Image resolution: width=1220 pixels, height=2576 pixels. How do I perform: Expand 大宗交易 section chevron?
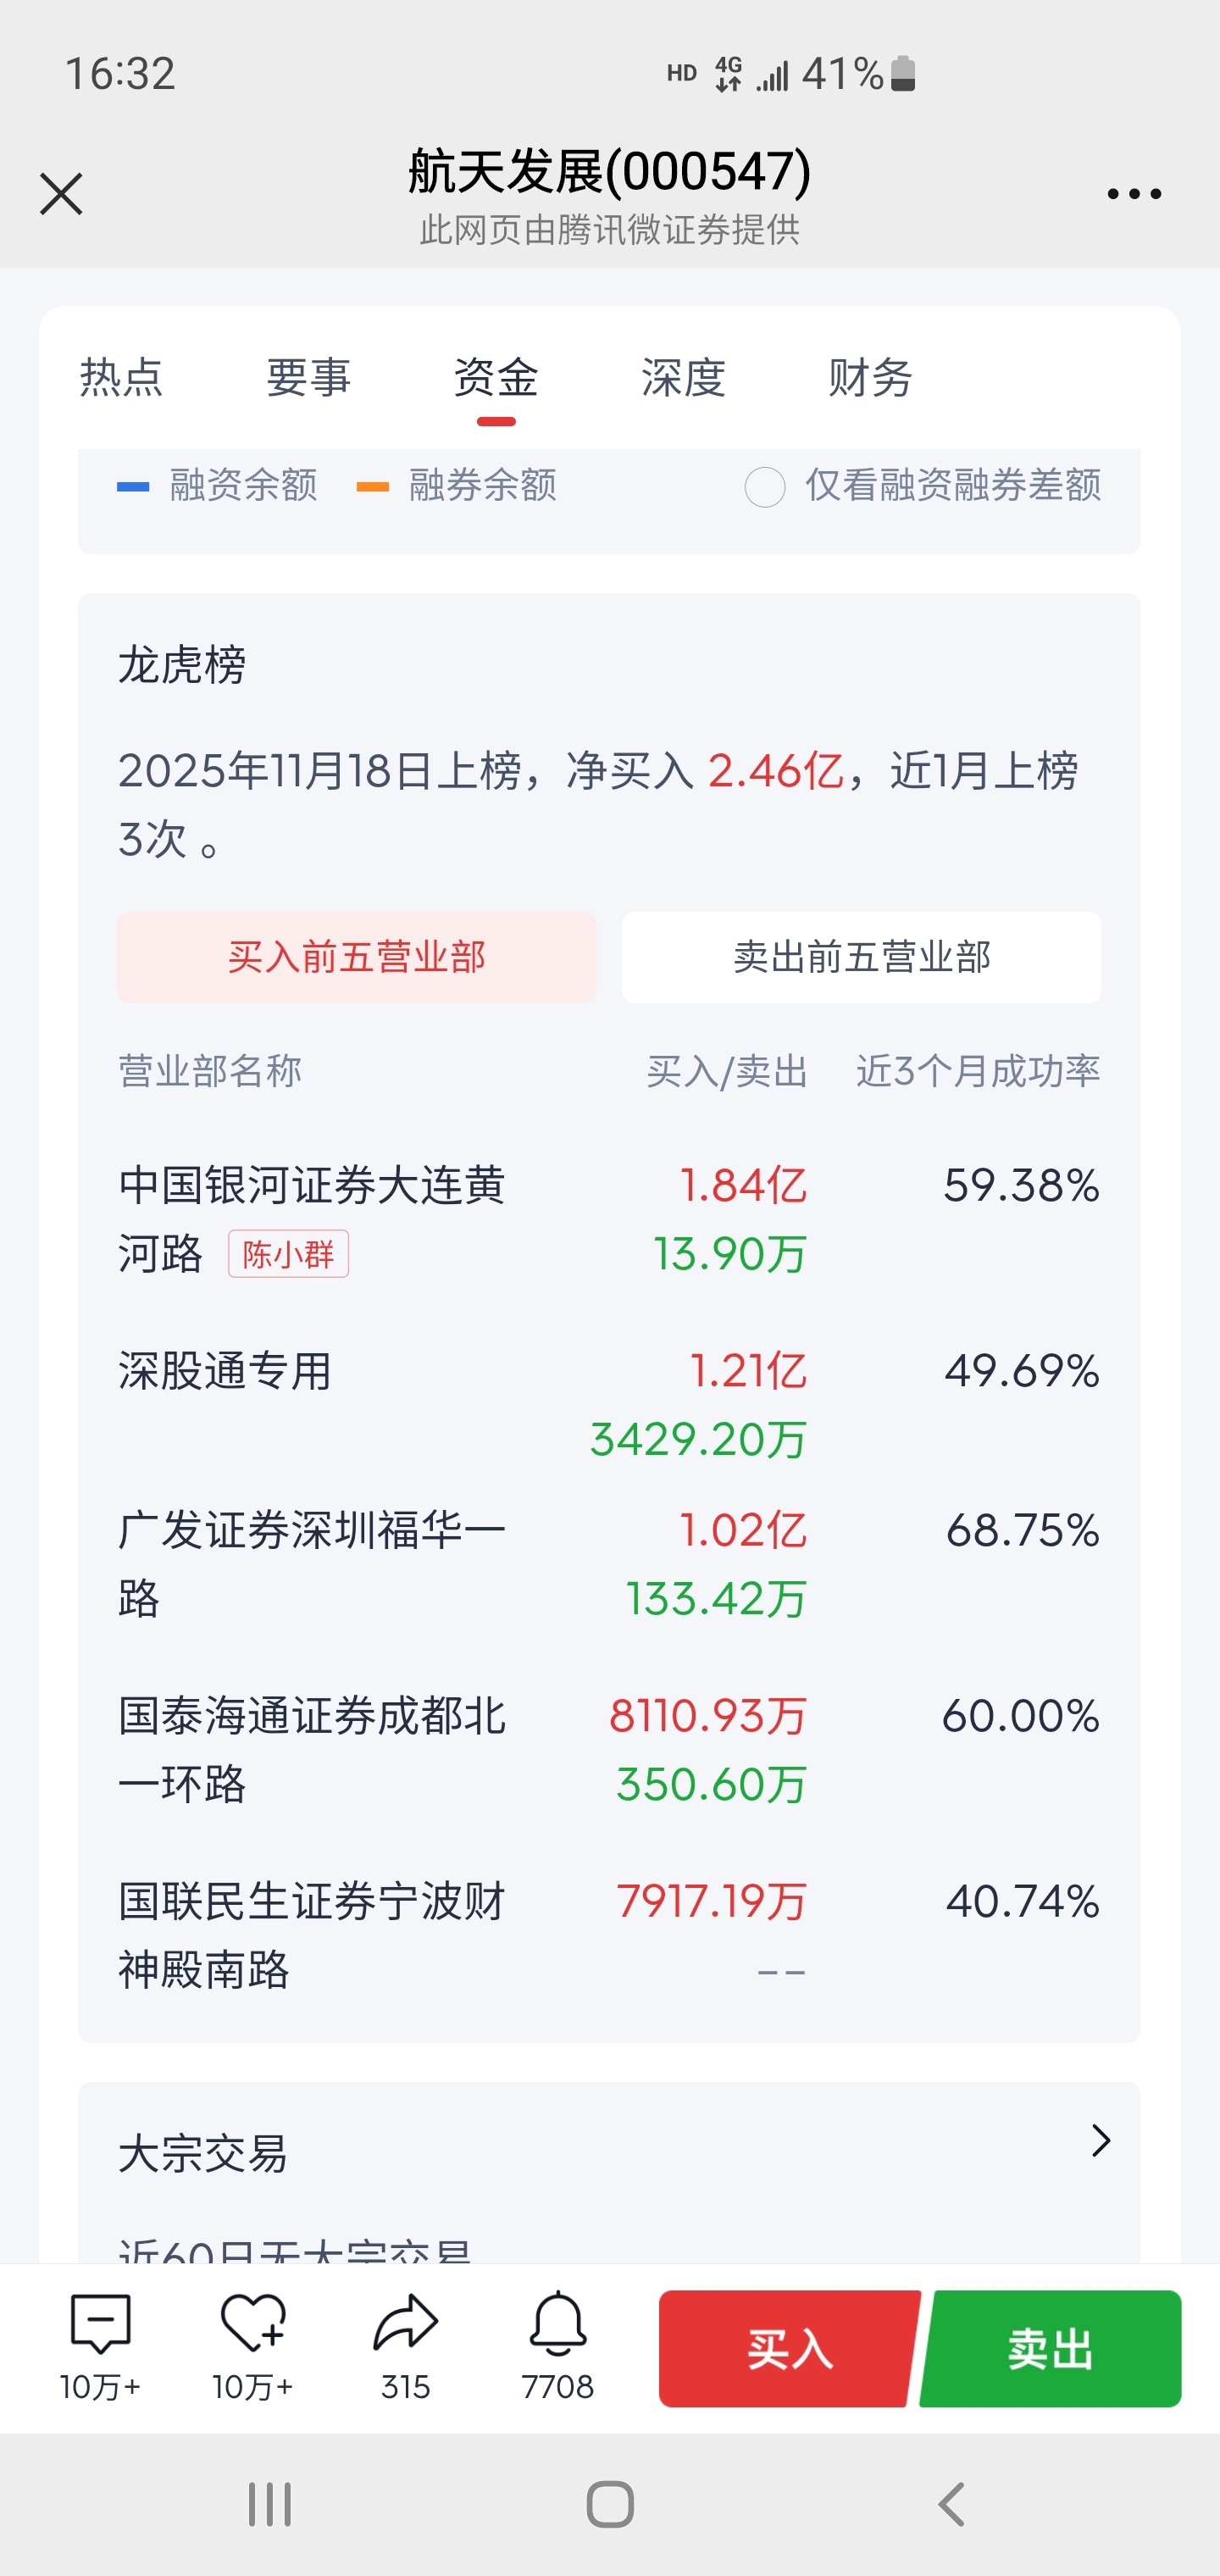(1100, 2141)
